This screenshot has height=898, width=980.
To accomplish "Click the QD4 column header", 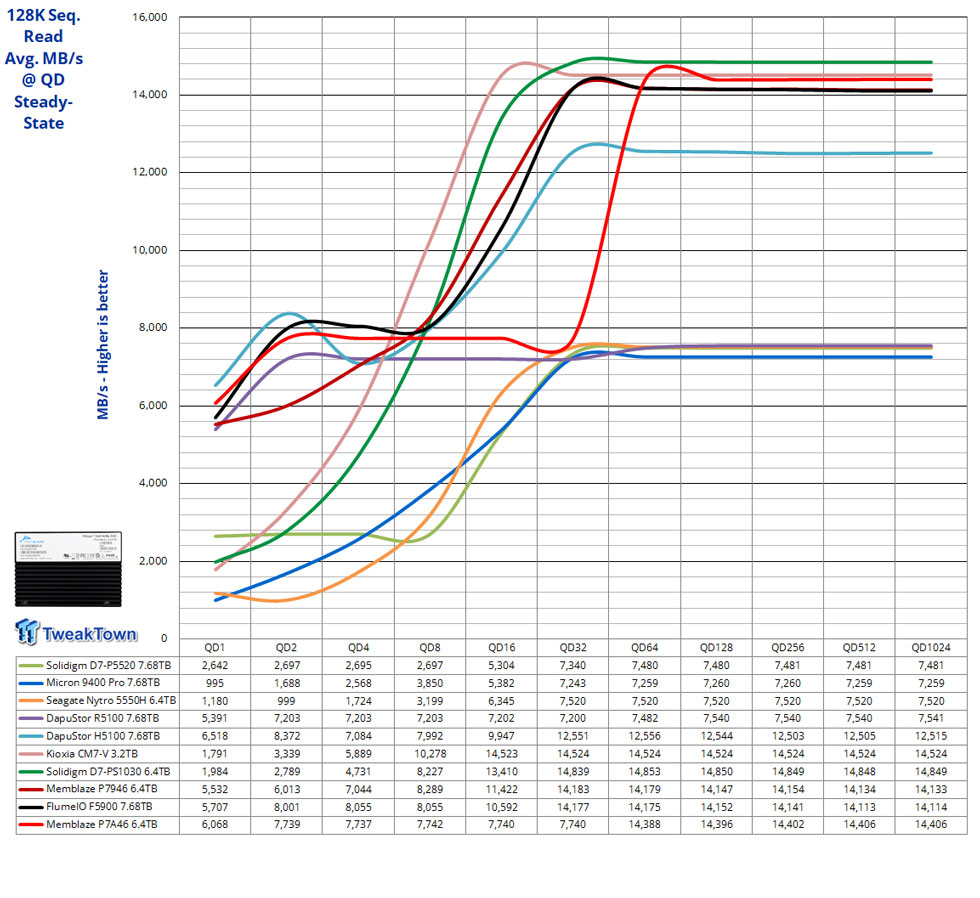I will pos(358,647).
